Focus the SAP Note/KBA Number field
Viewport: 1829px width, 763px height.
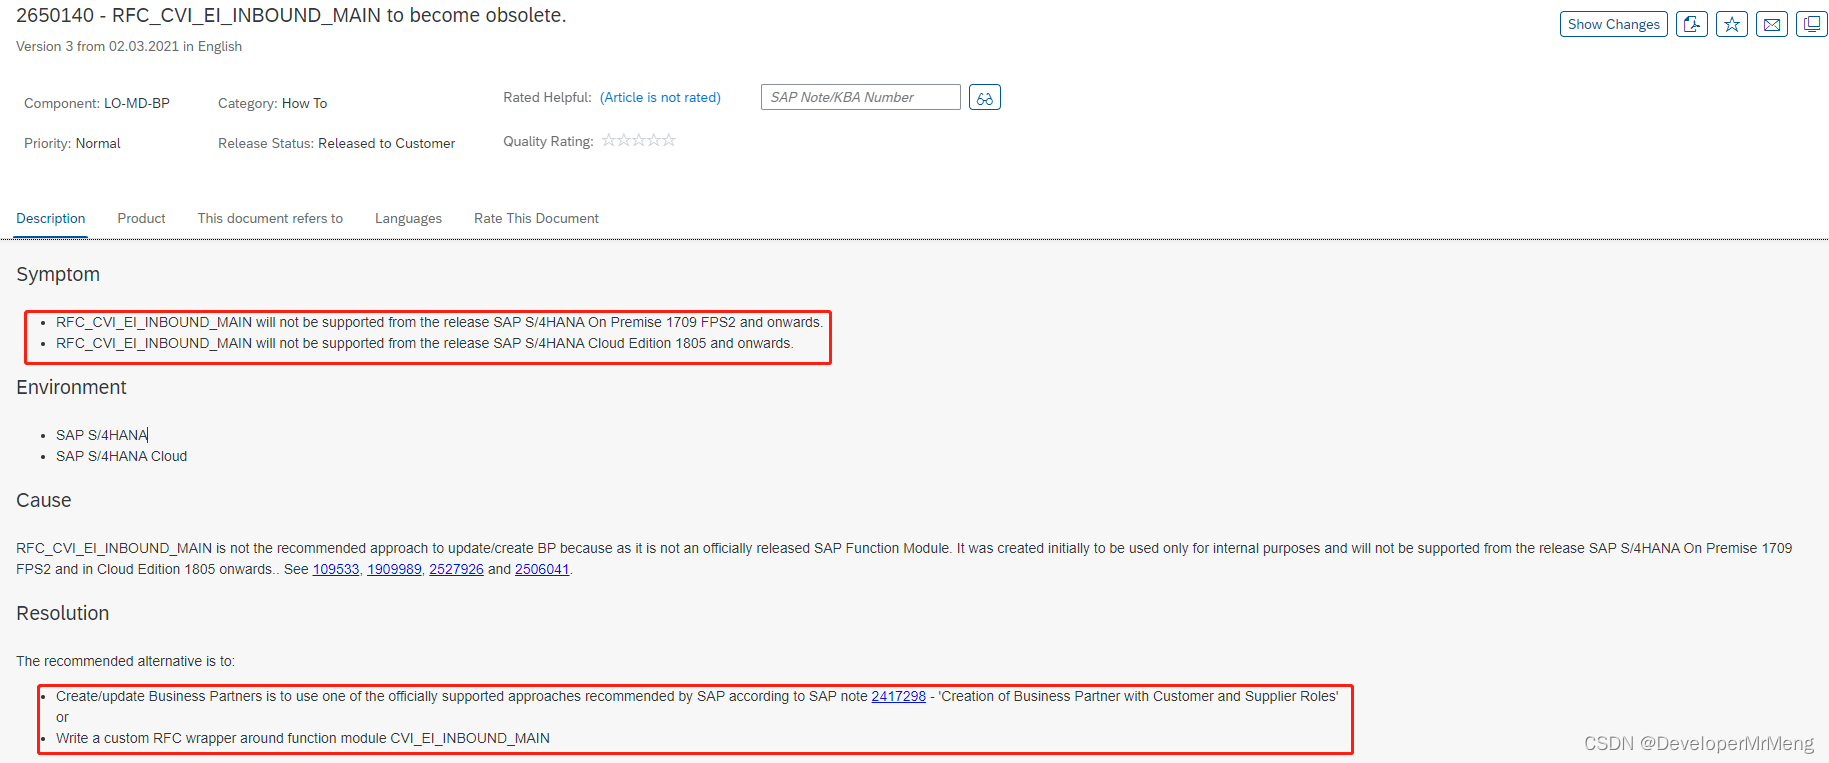[x=860, y=97]
